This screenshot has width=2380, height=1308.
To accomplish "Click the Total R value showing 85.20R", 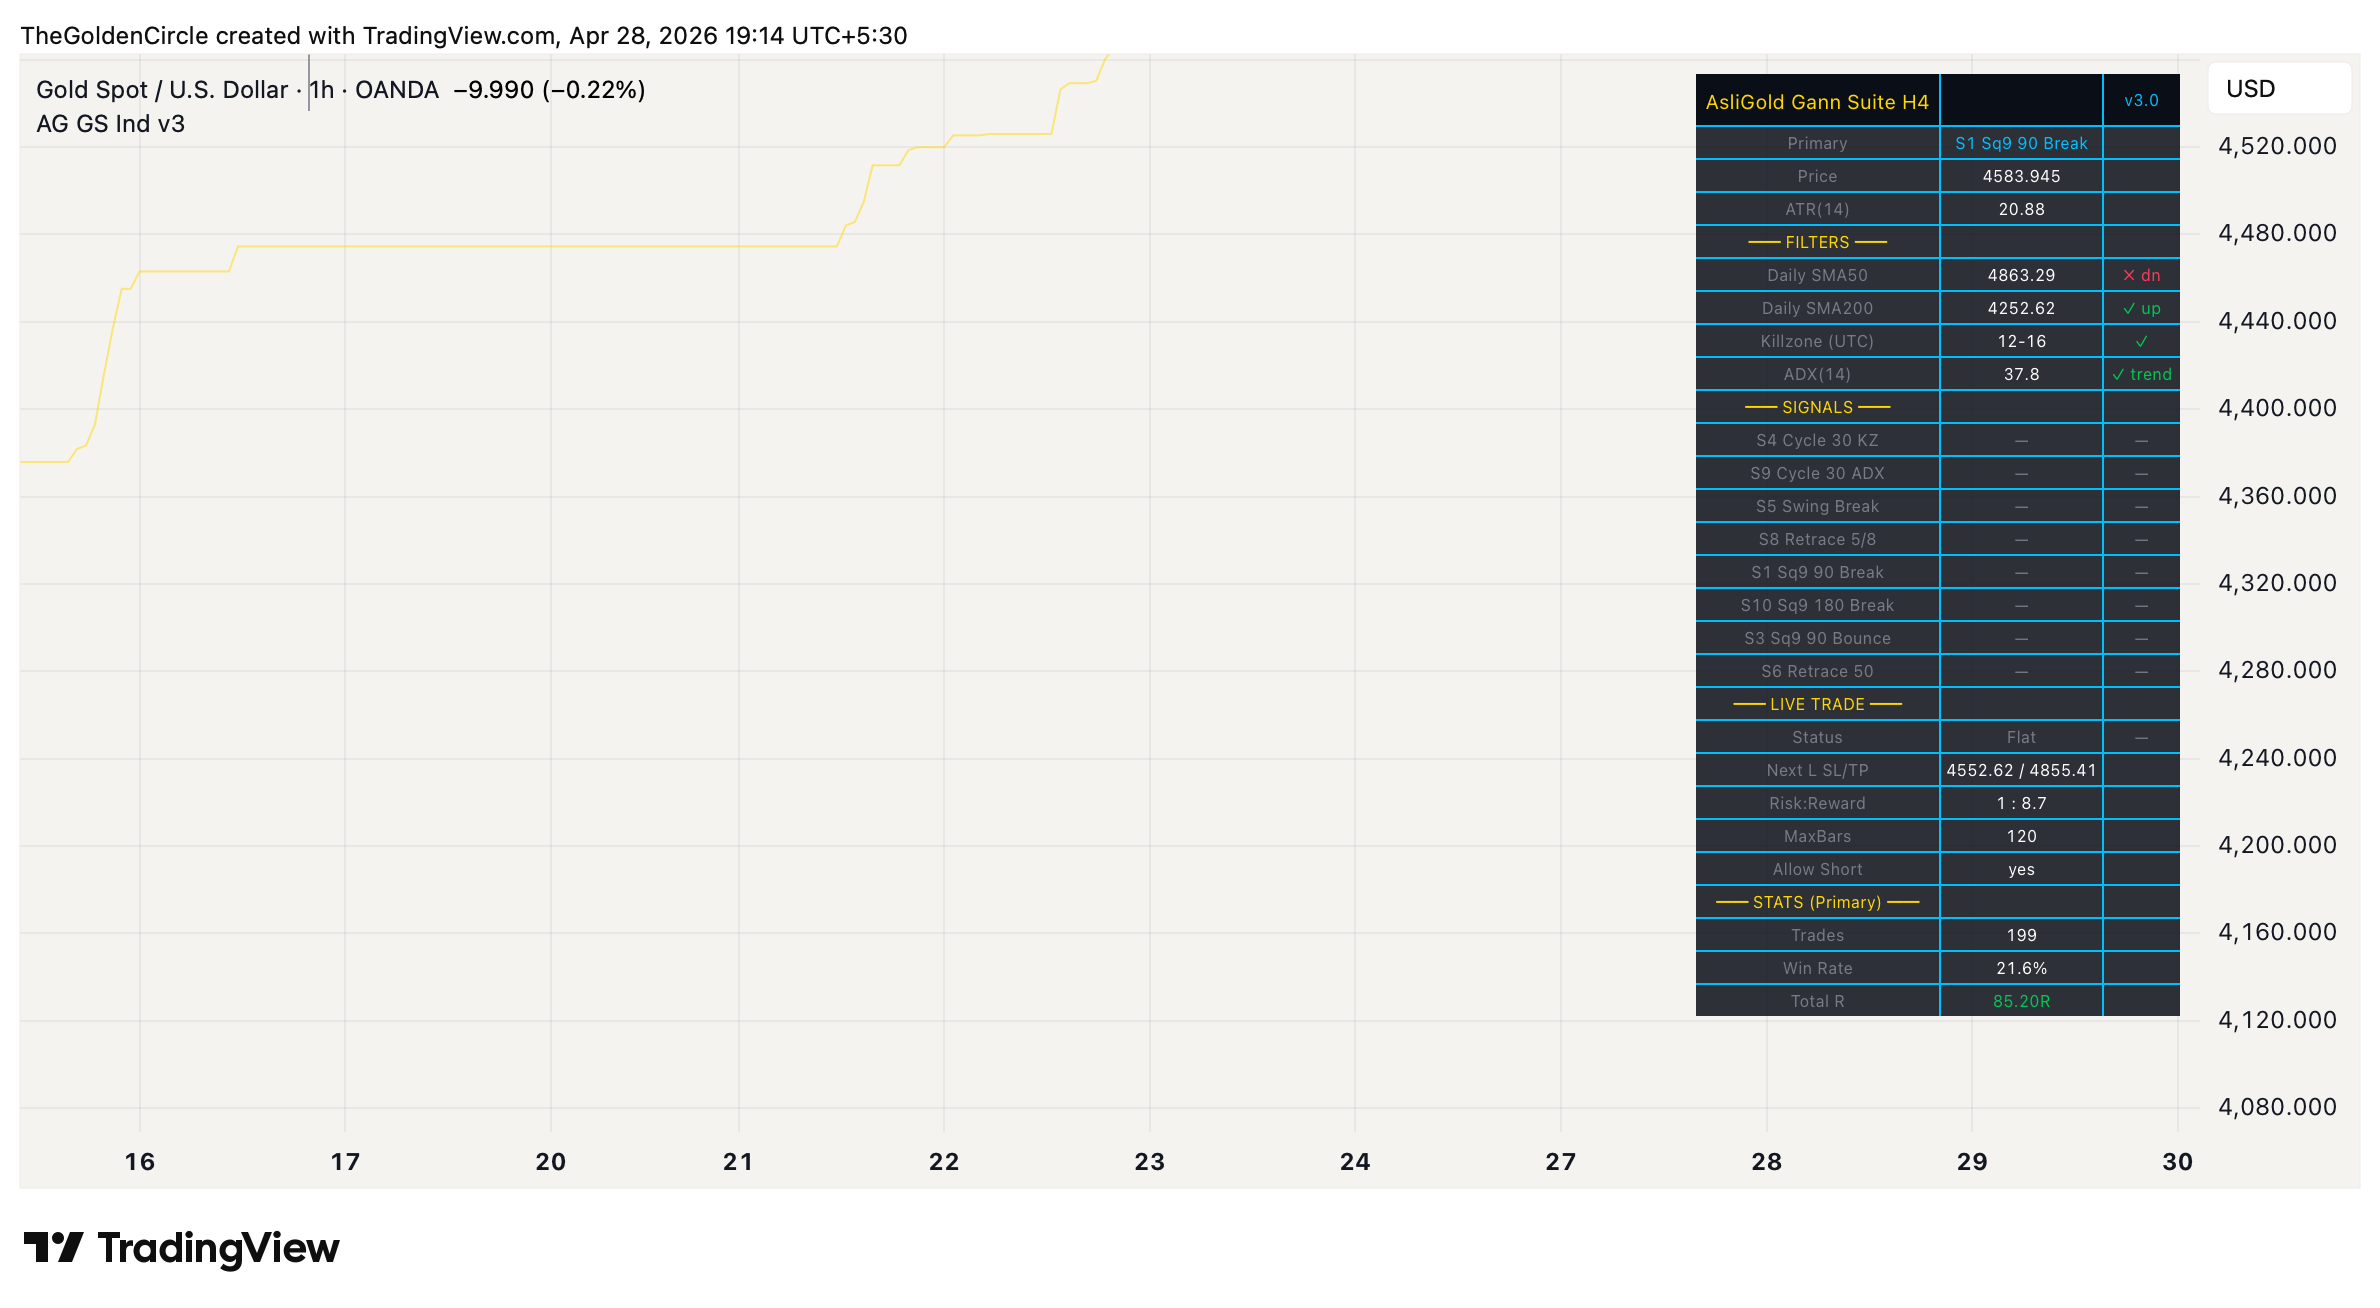I will pyautogui.click(x=2021, y=1000).
